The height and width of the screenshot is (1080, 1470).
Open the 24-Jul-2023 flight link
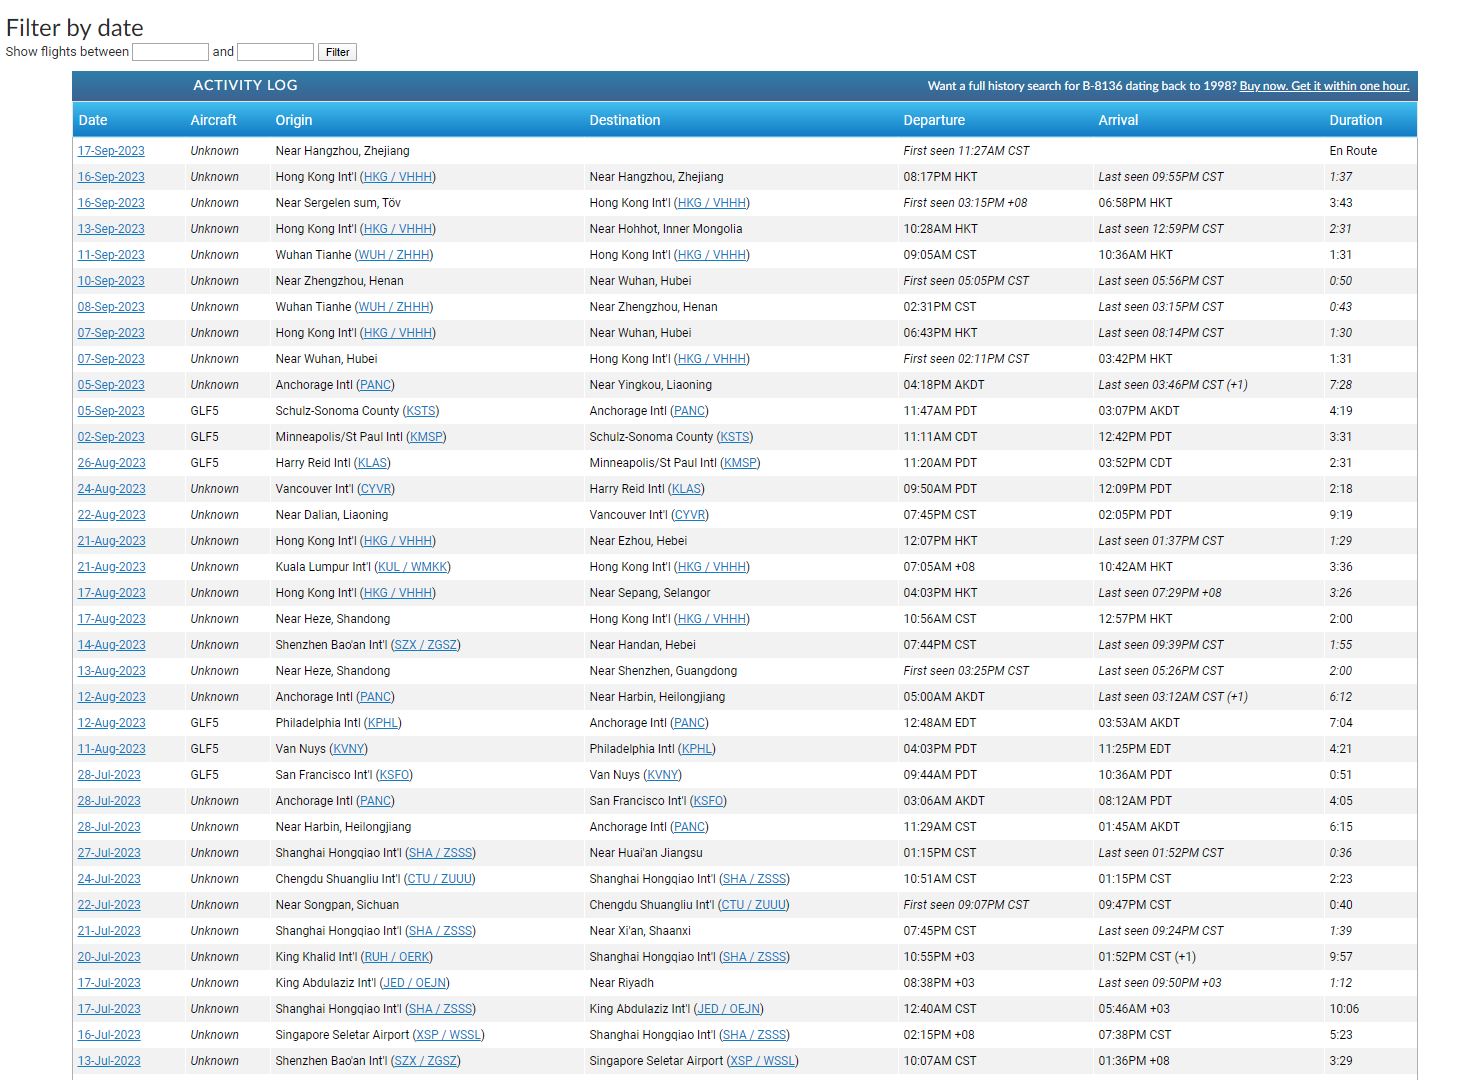coord(109,879)
